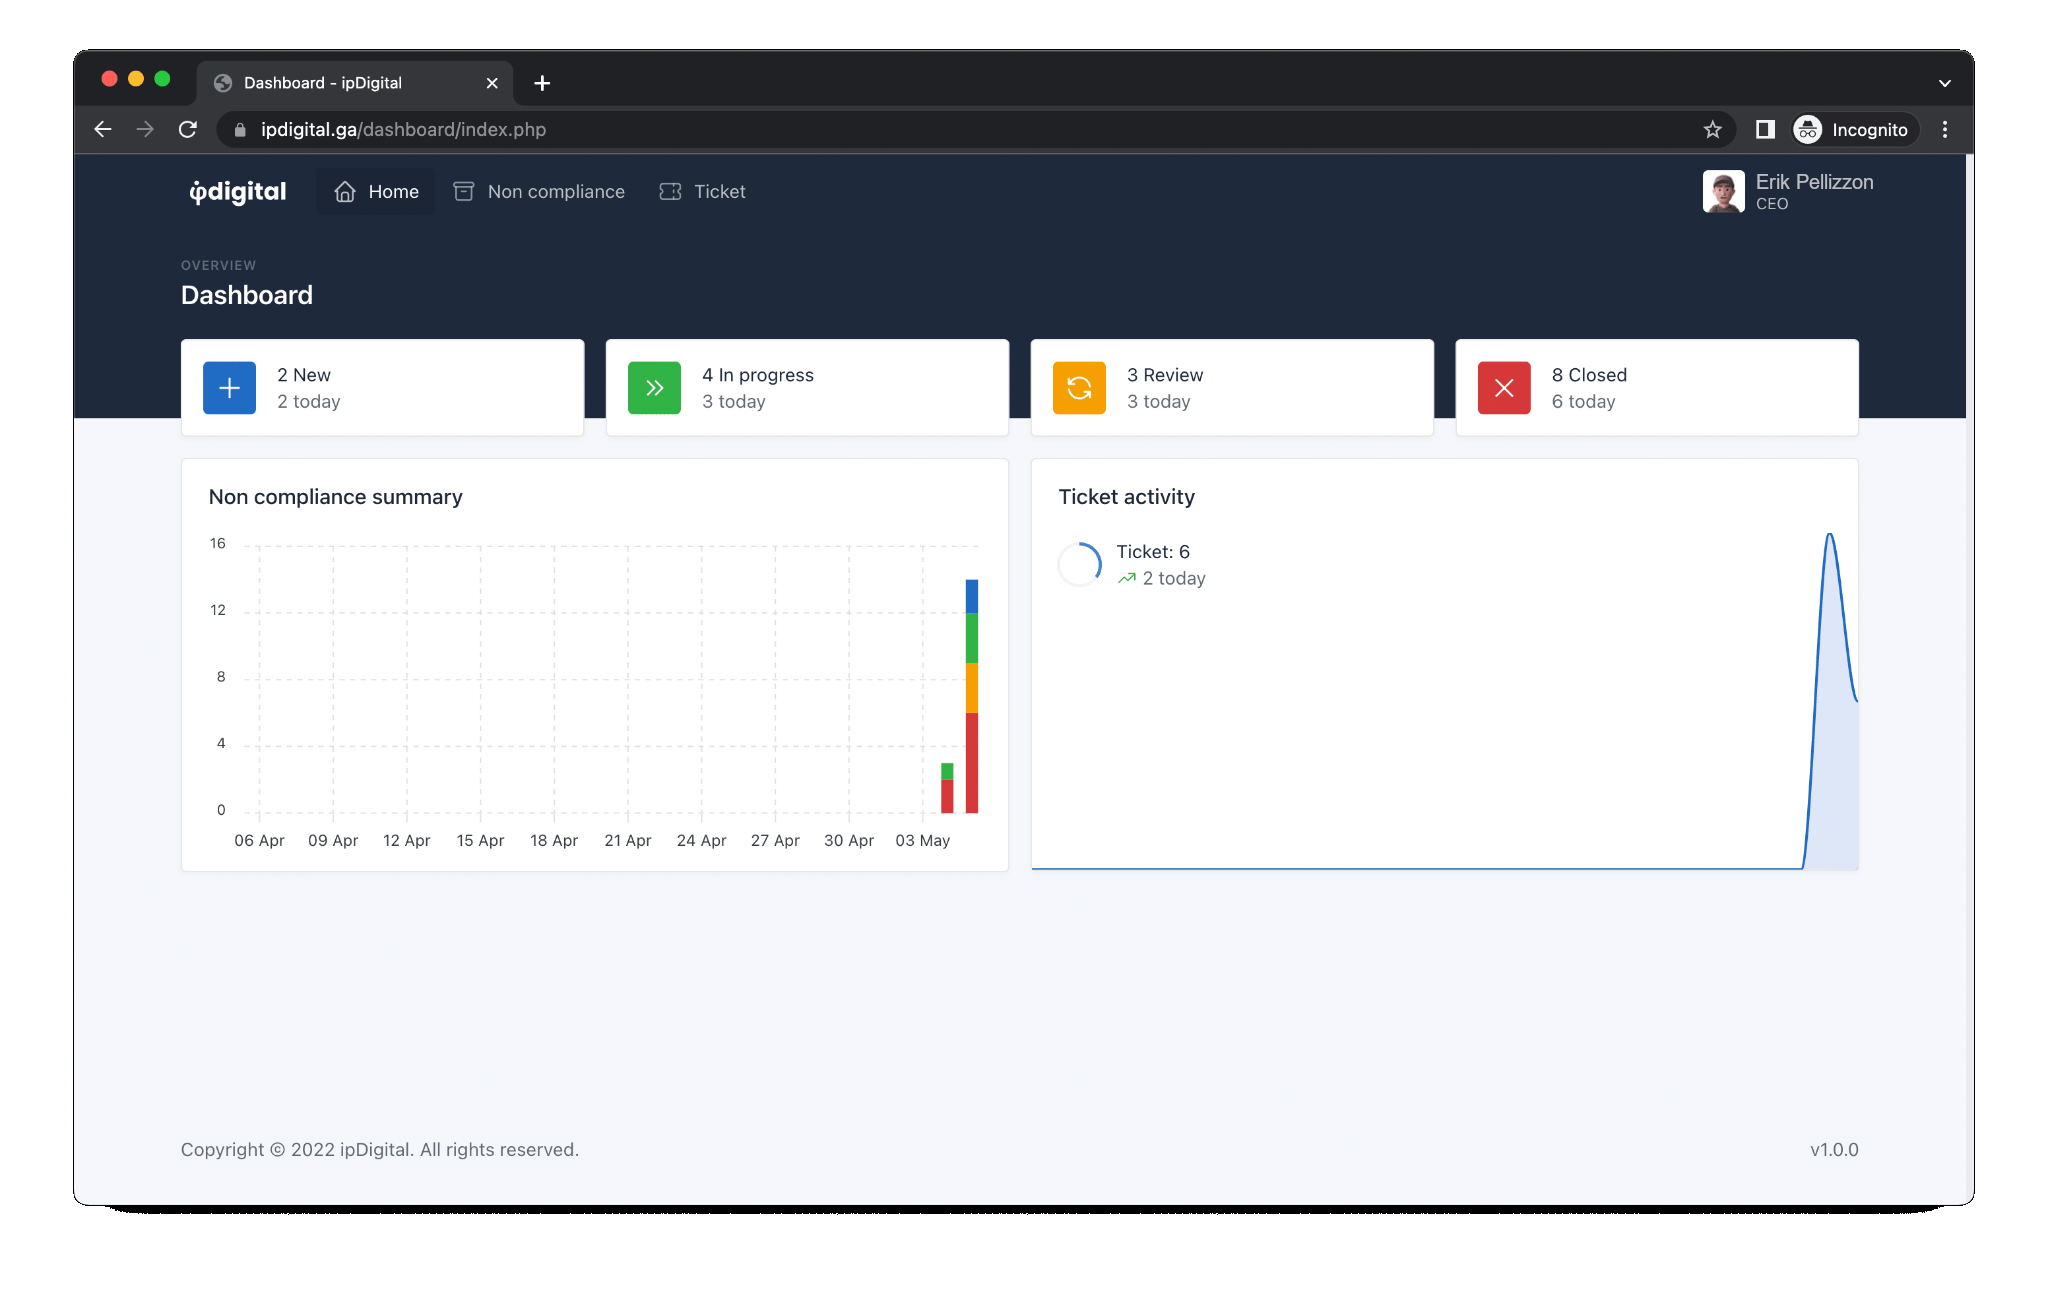2048x1302 pixels.
Task: Go back with the browser arrow
Action: pos(103,130)
